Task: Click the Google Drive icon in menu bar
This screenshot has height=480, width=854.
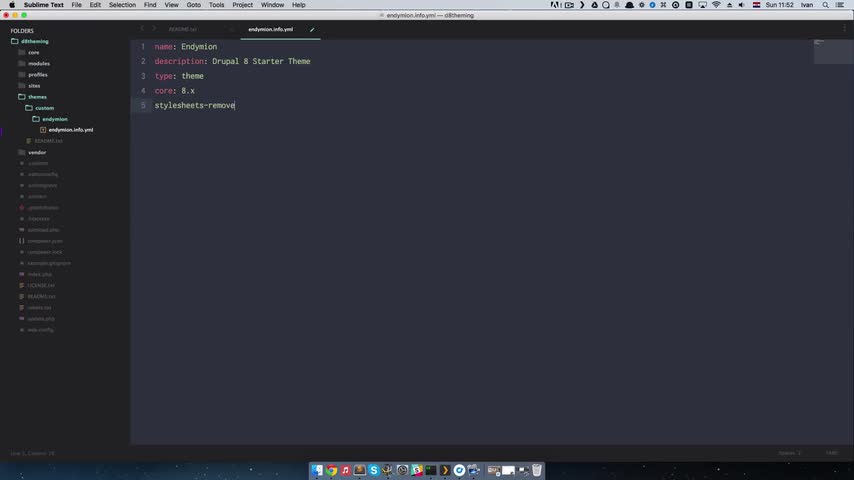Action: (595, 5)
